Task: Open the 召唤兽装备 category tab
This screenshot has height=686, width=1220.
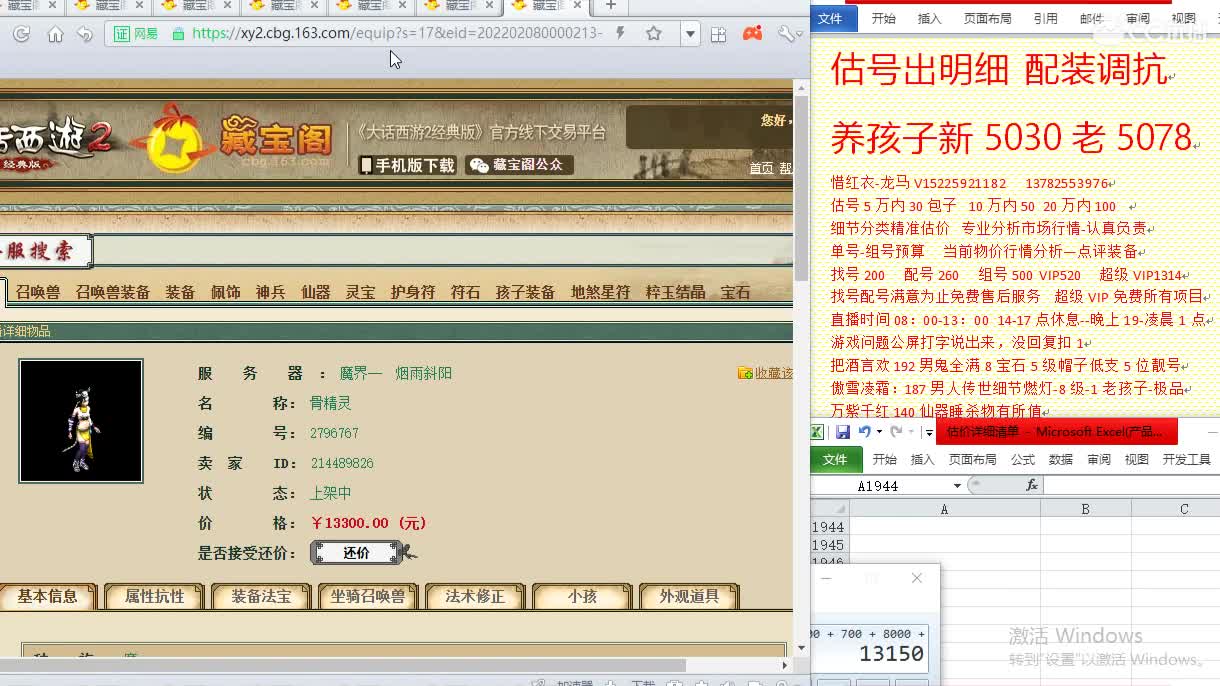Action: [x=113, y=292]
